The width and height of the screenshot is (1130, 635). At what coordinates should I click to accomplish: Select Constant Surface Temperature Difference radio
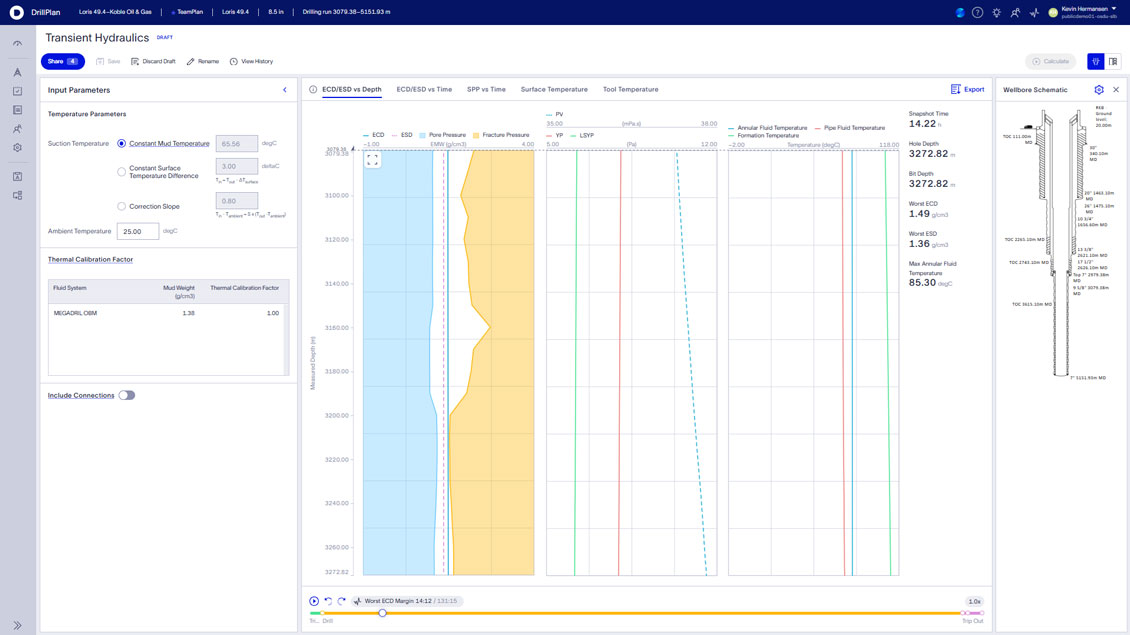(121, 172)
